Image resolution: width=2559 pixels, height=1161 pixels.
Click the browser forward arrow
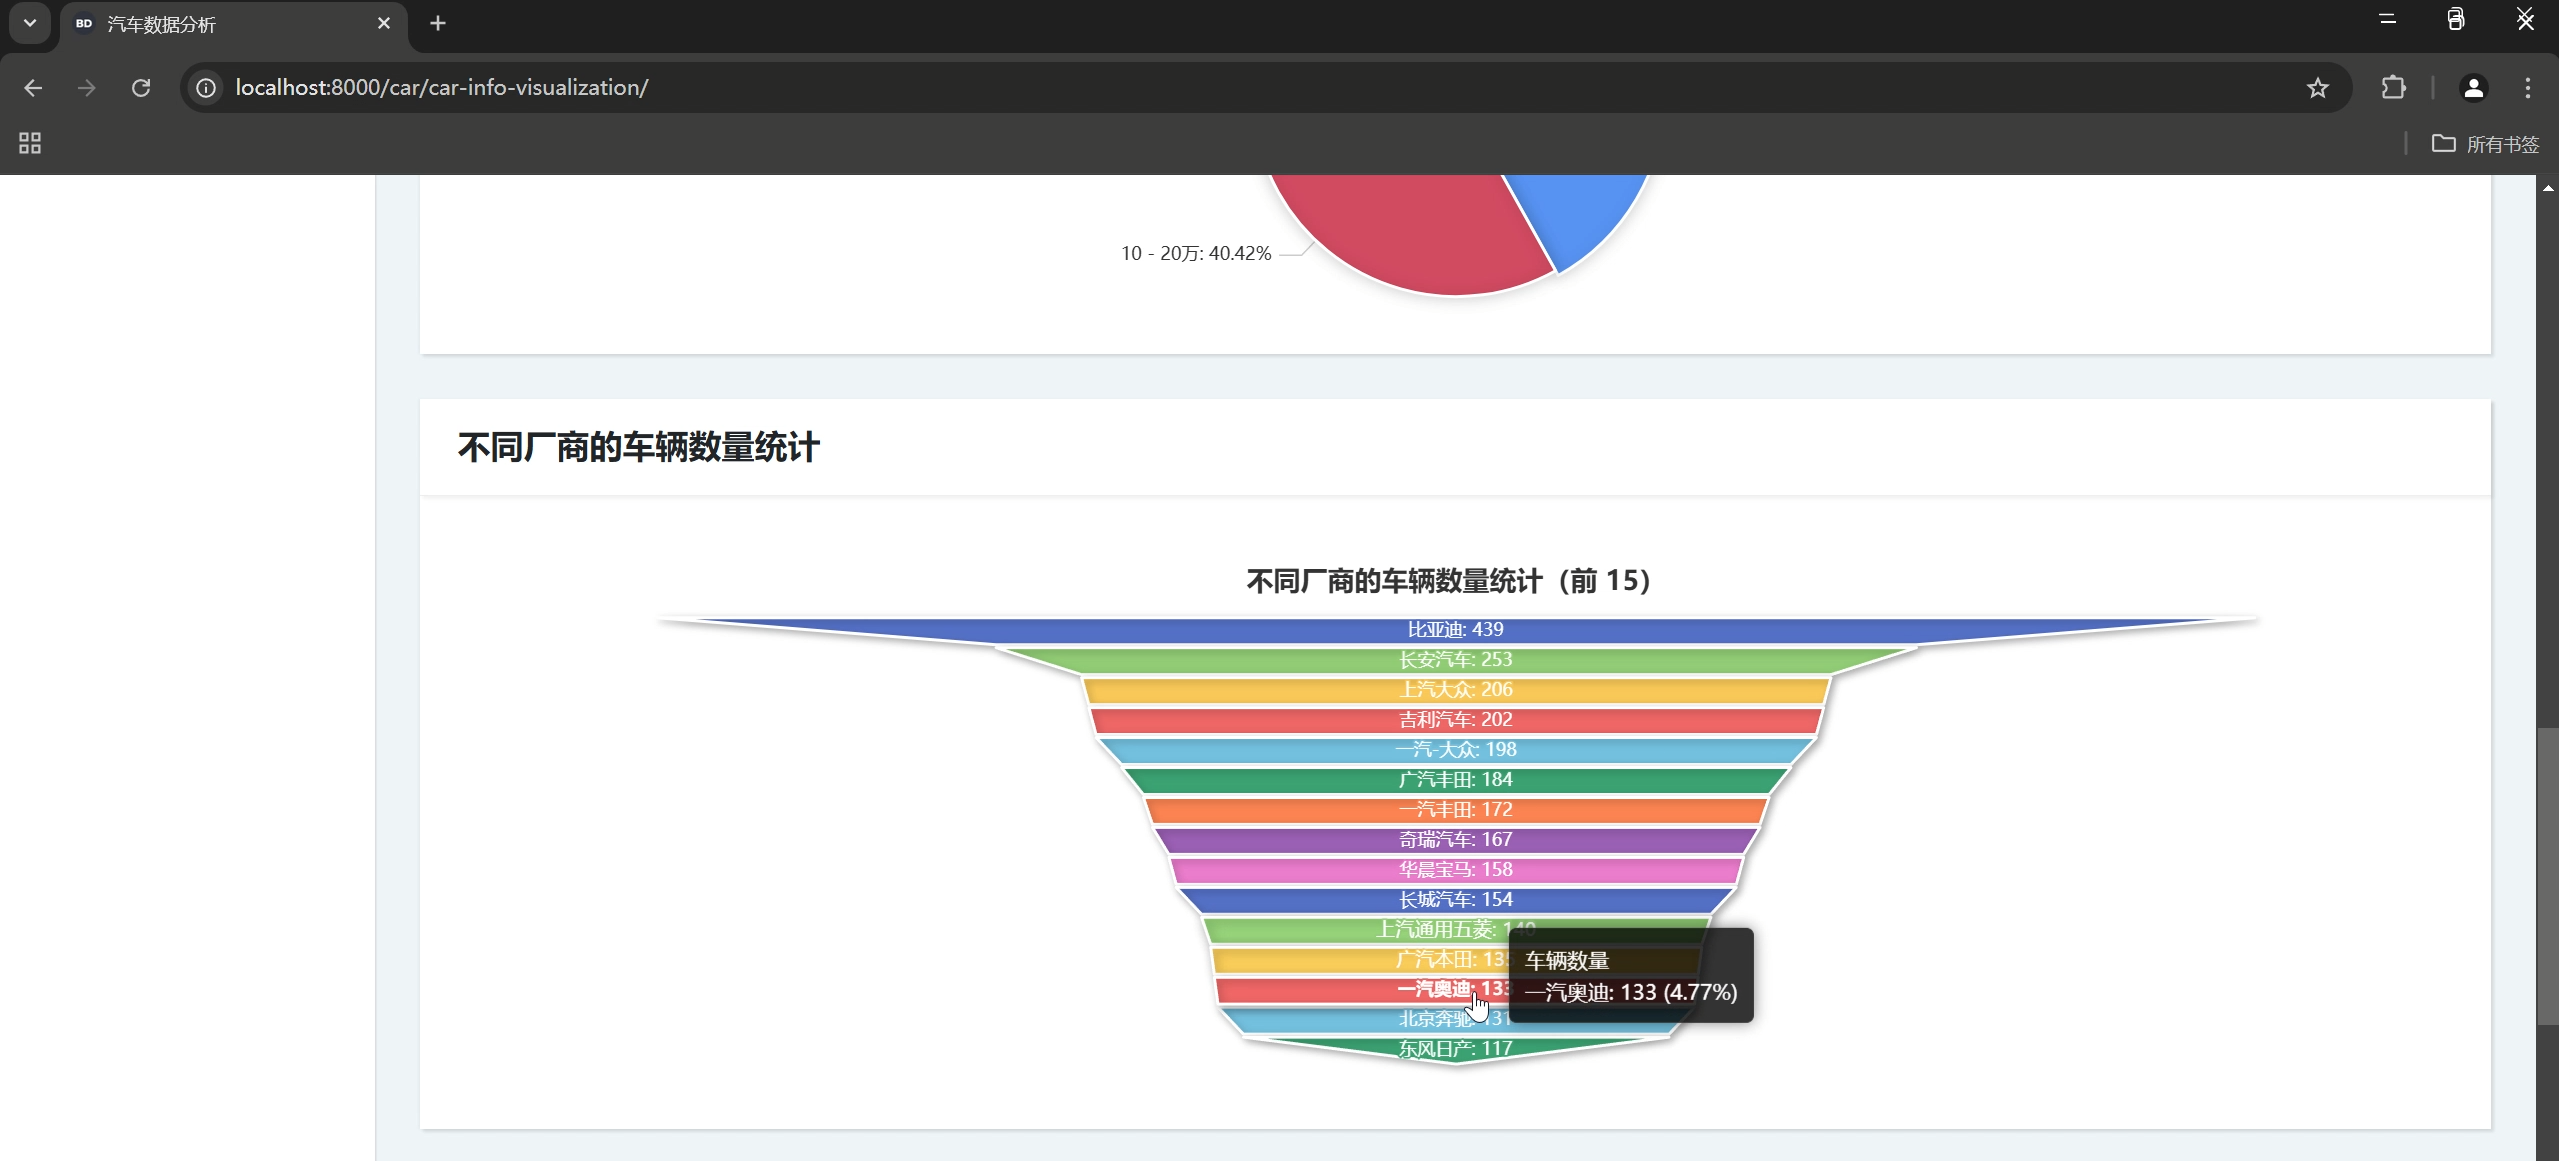(87, 88)
